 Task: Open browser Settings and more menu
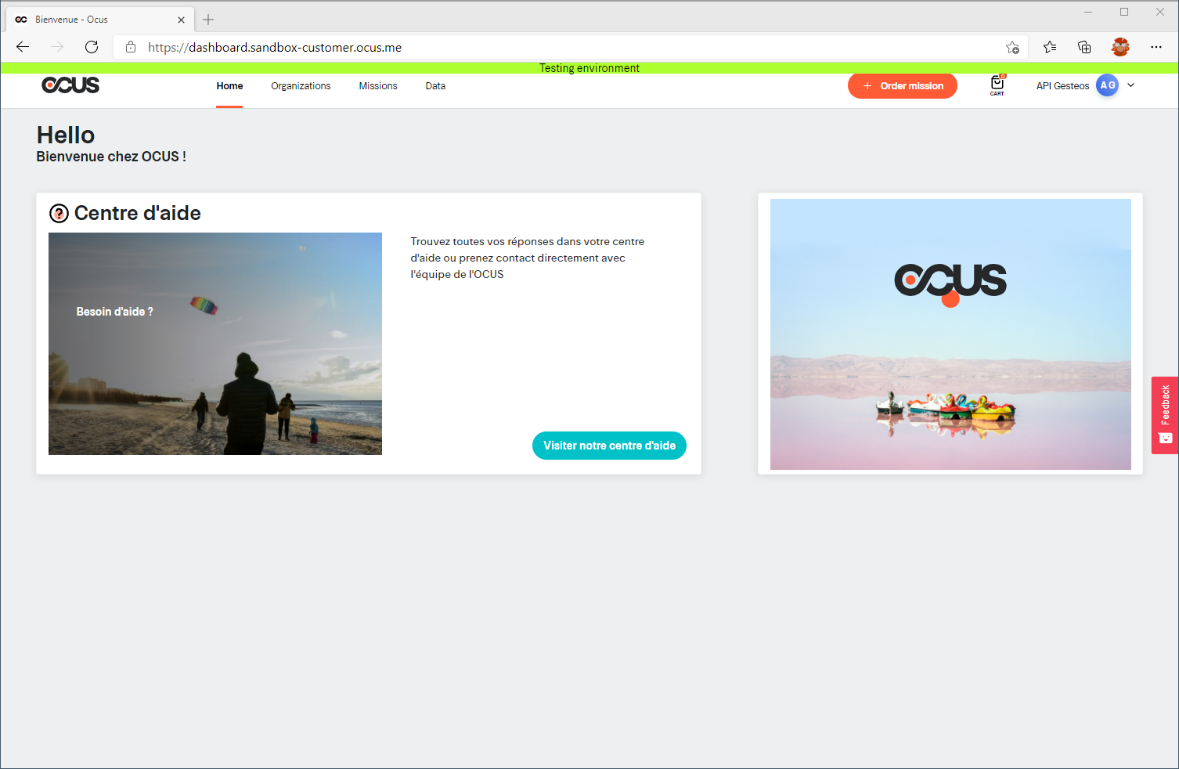point(1156,47)
